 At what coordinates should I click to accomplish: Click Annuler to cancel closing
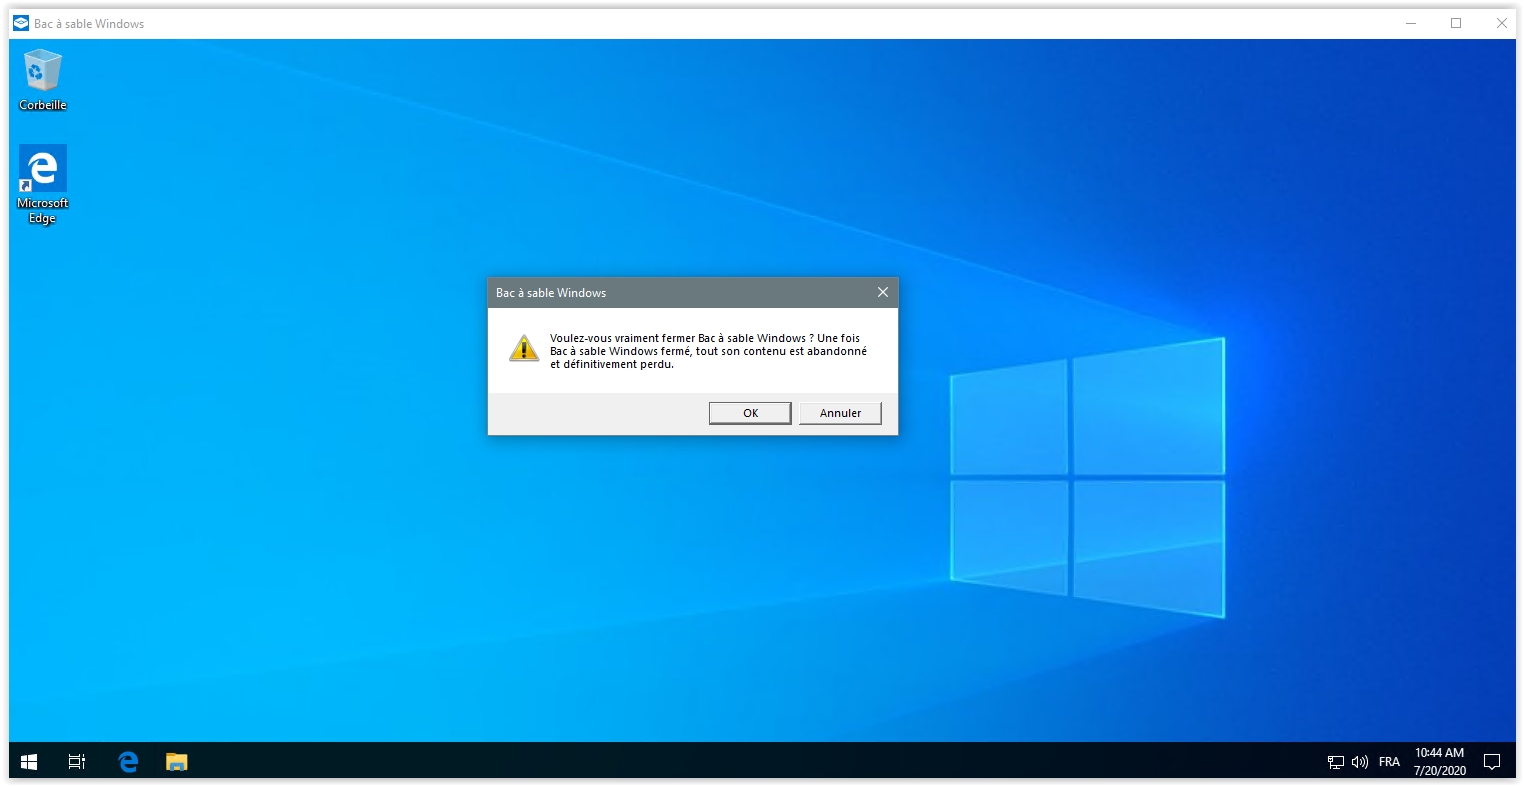click(840, 413)
